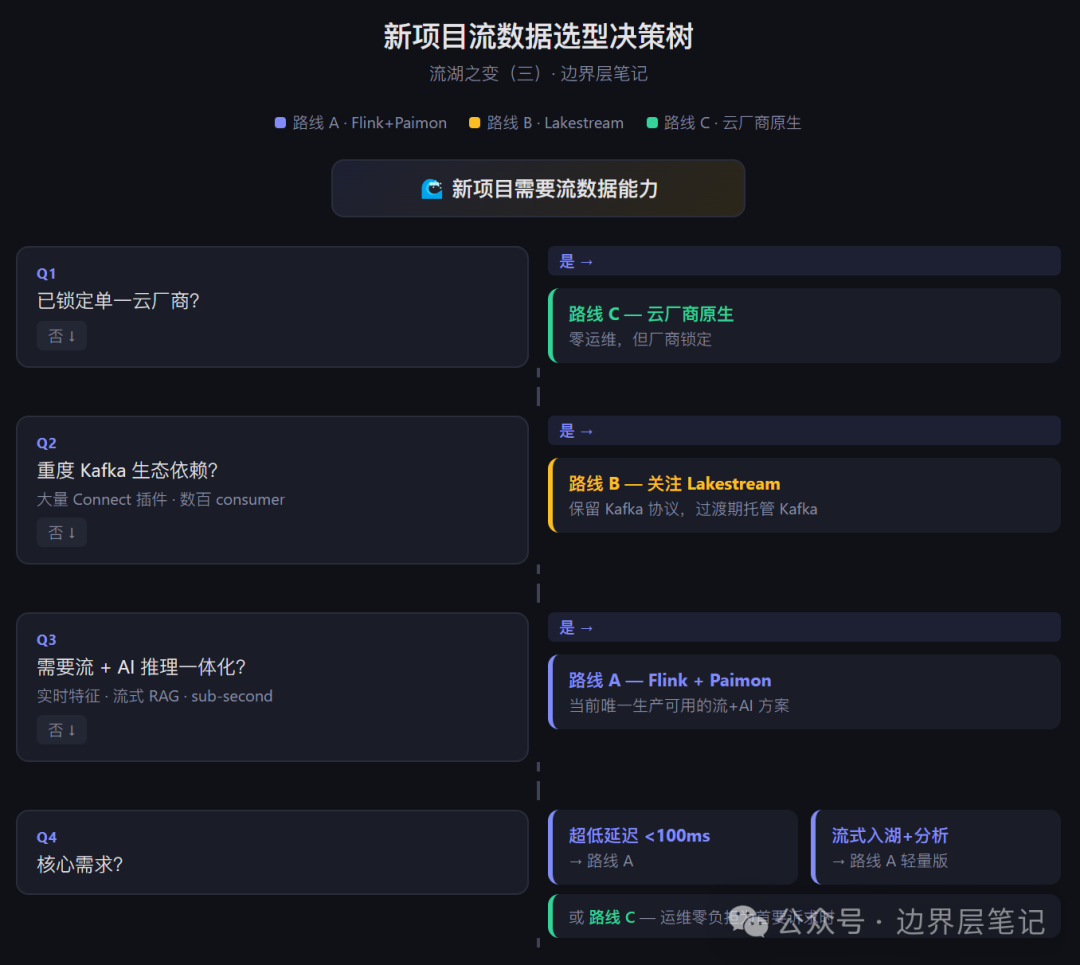Image resolution: width=1080 pixels, height=965 pixels.
Task: Select legend label 路线 C · 云厂商原生
Action: [732, 123]
